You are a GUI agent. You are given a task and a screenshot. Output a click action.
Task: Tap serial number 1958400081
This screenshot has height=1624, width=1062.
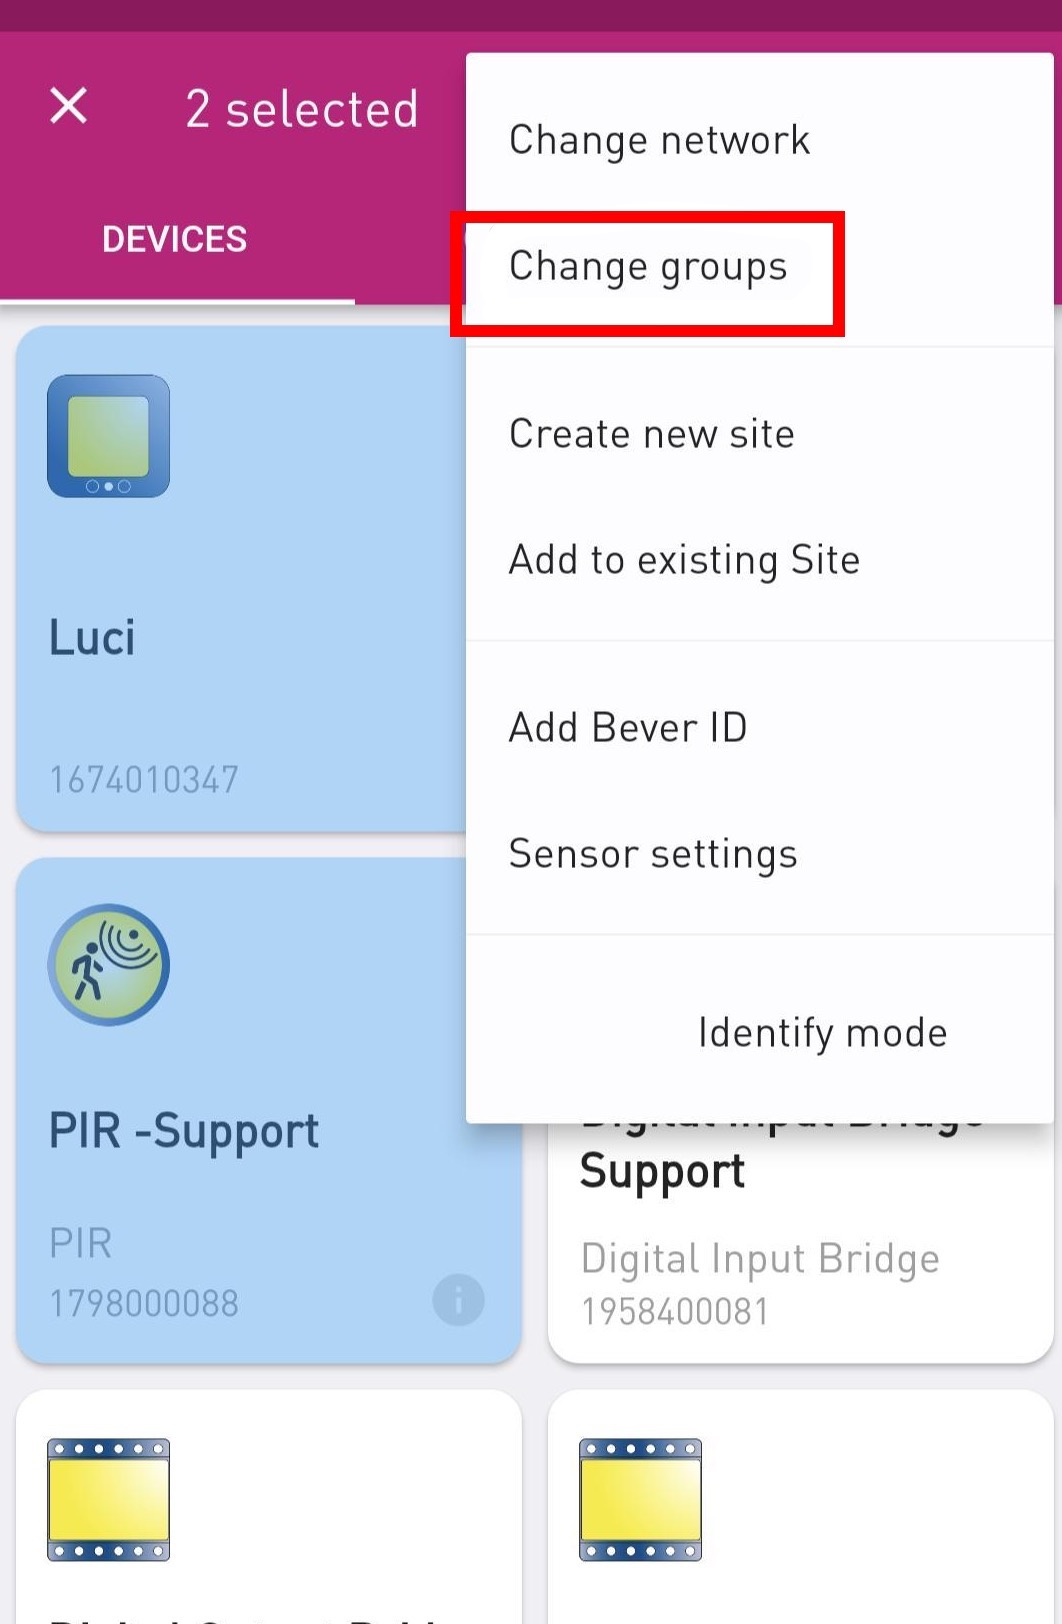click(x=675, y=1311)
